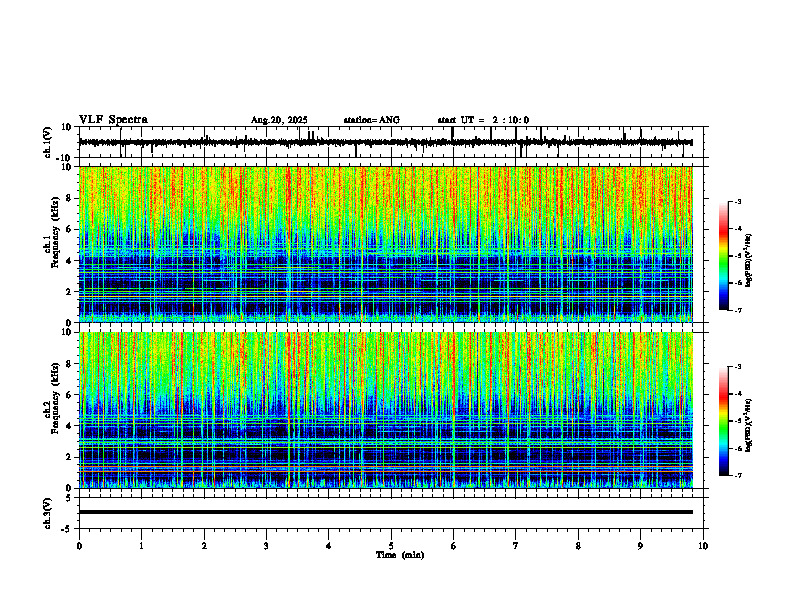Click the "ch.1(V)" waveform axis label
The image size is (792, 612).
pos(48,142)
